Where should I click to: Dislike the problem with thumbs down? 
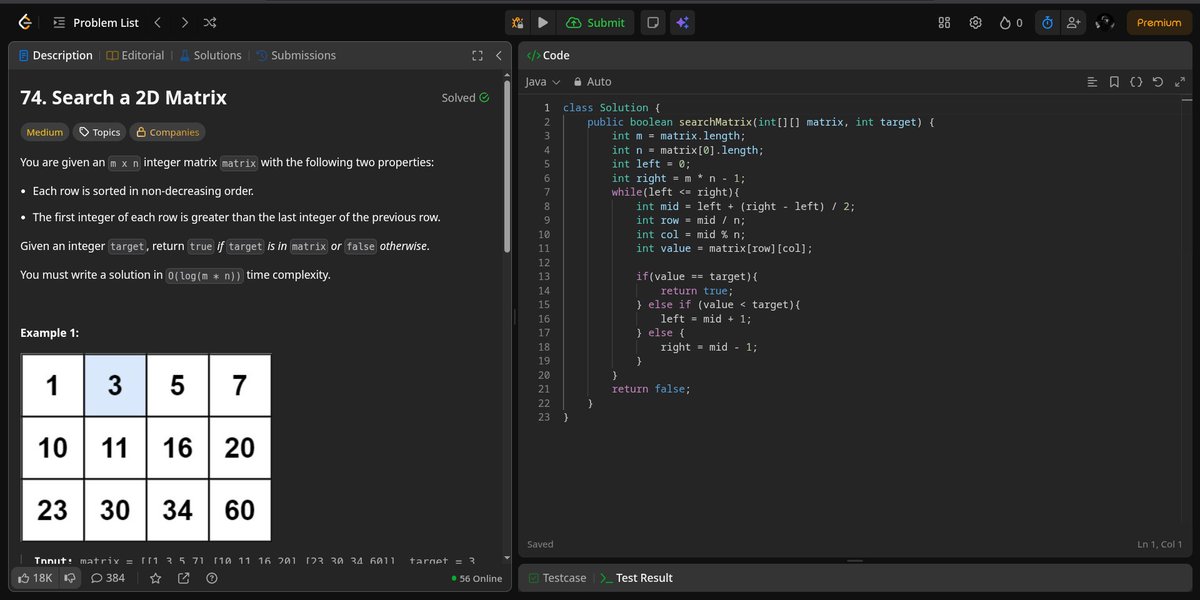click(70, 578)
